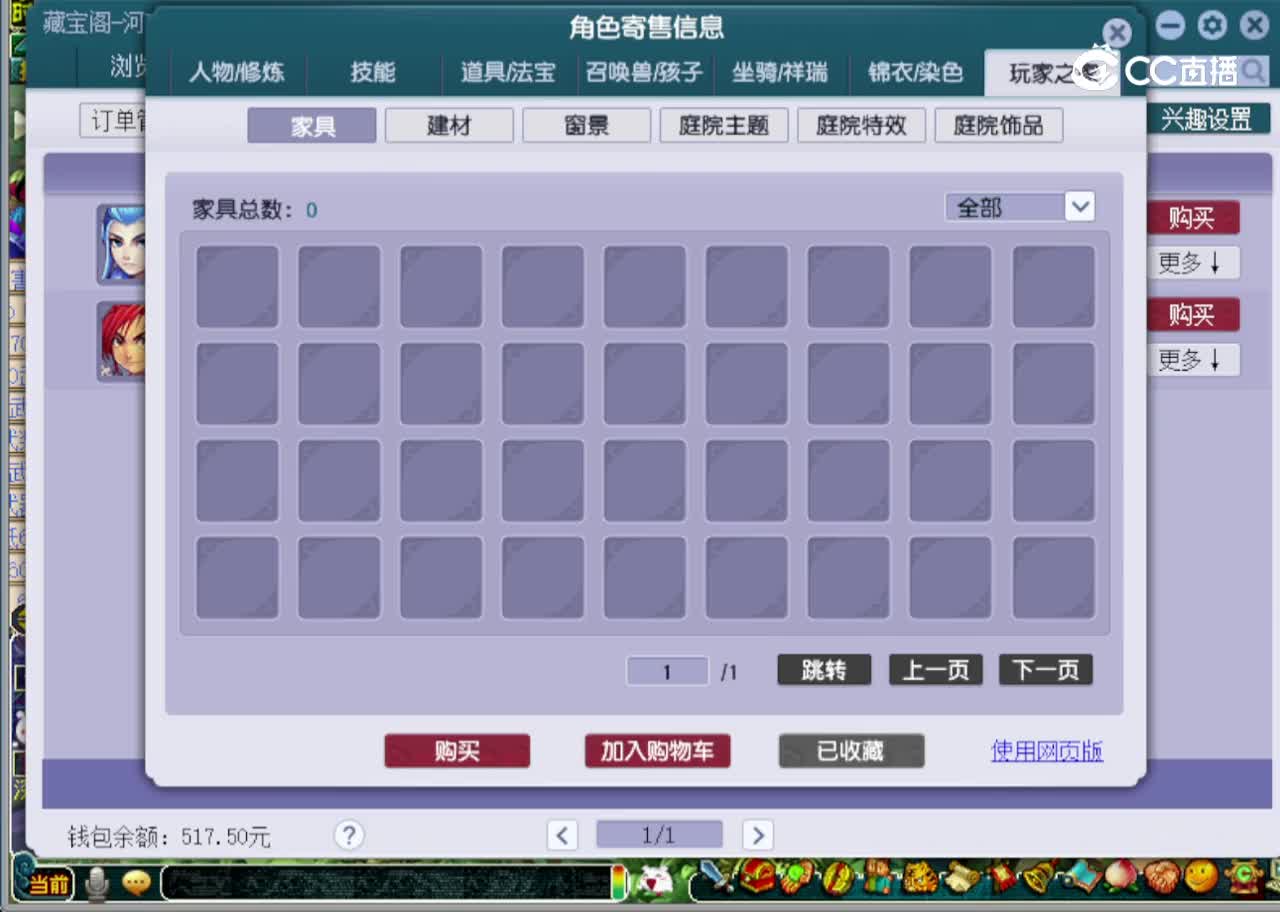Expand the first 更多 option on the right

tap(1193, 262)
